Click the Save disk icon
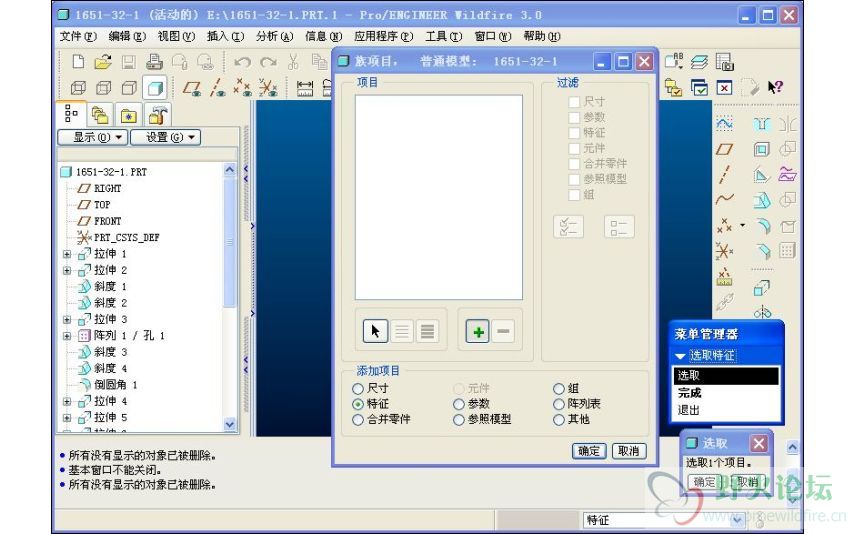Viewport: 856px width, 534px height. coord(129,62)
